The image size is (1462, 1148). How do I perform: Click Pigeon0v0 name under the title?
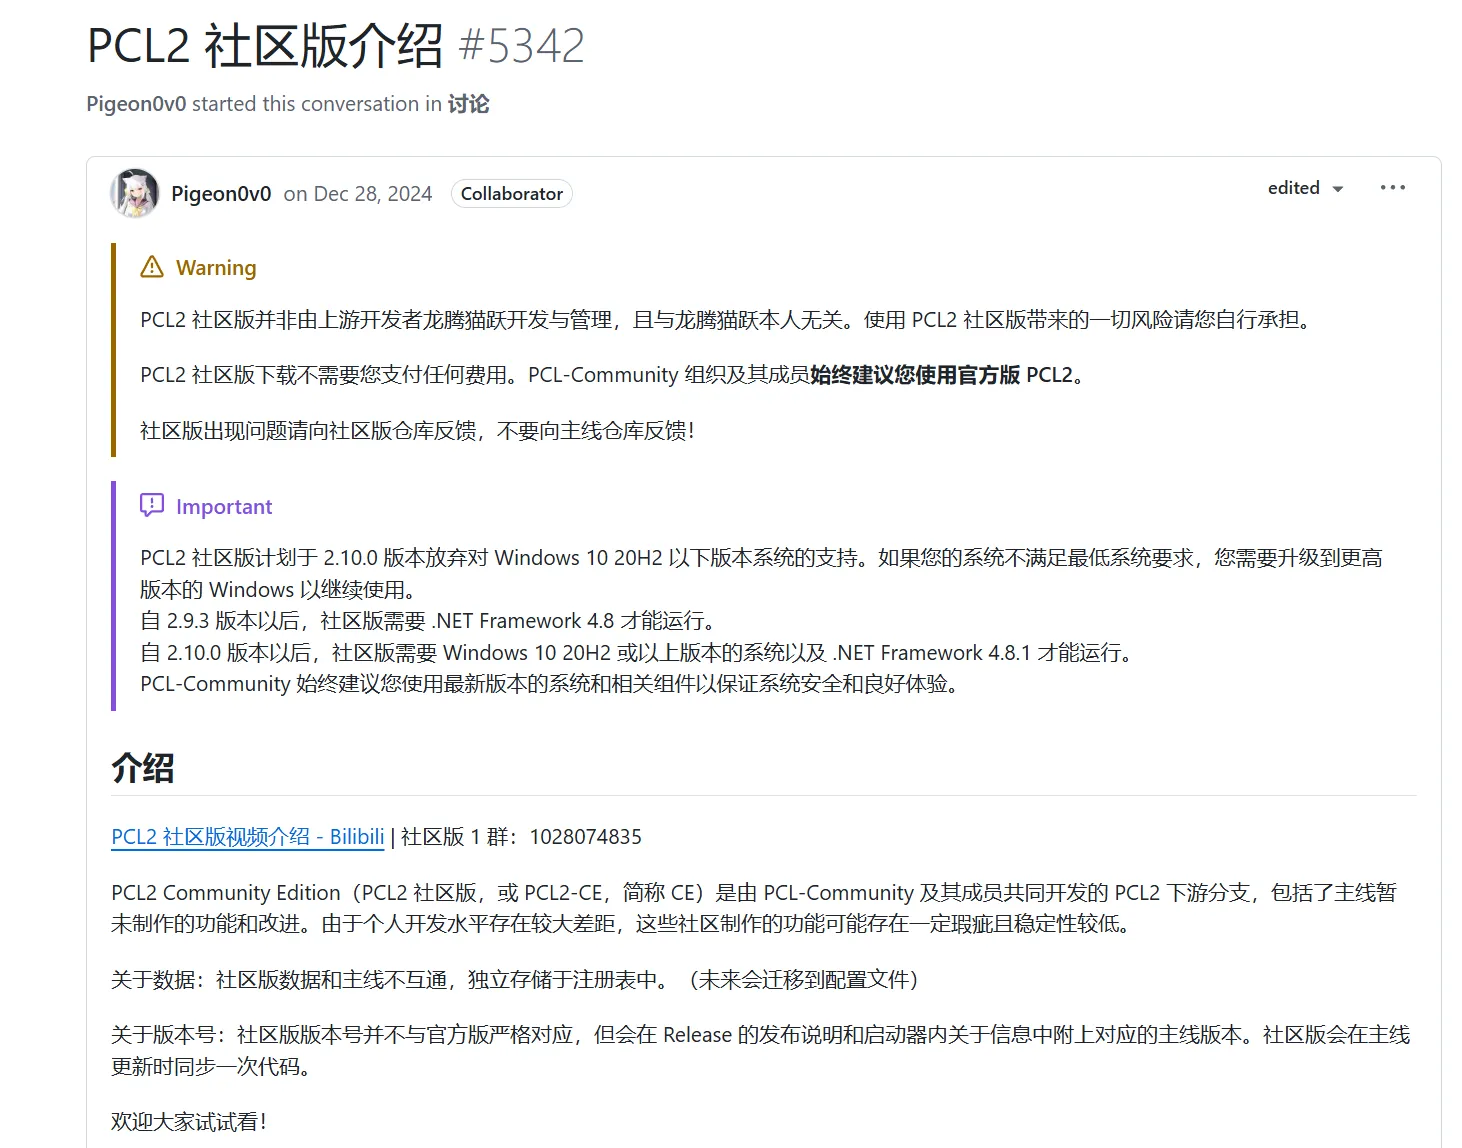click(x=136, y=104)
